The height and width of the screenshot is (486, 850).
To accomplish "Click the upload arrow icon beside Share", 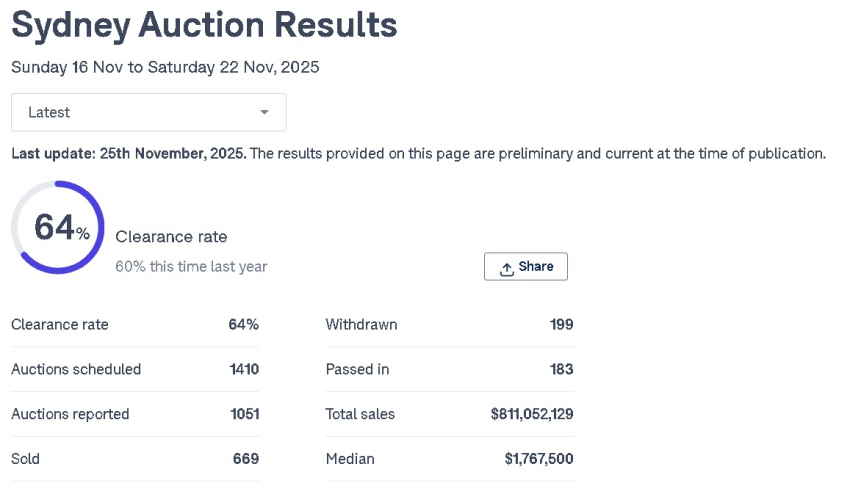I will point(506,268).
